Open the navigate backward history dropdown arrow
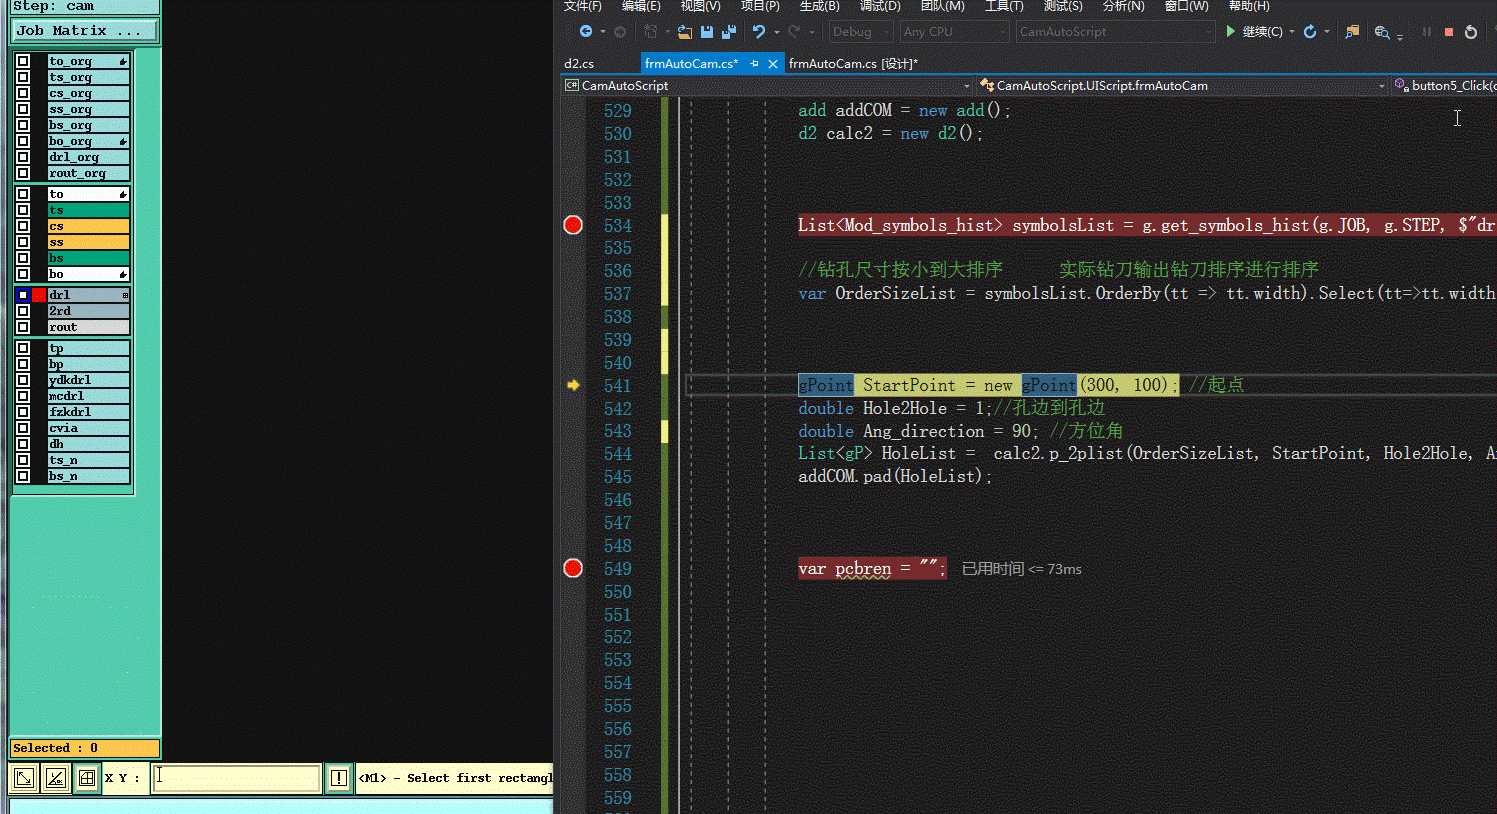The height and width of the screenshot is (814, 1497). pyautogui.click(x=603, y=32)
